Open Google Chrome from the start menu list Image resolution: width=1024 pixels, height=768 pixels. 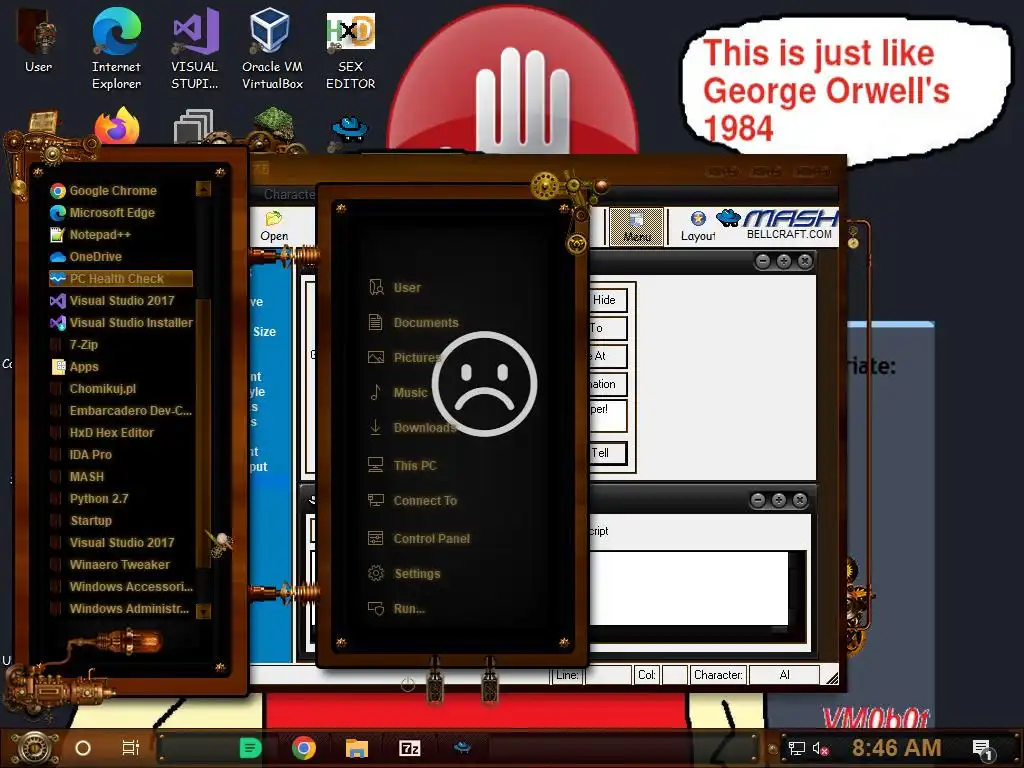[121, 191]
